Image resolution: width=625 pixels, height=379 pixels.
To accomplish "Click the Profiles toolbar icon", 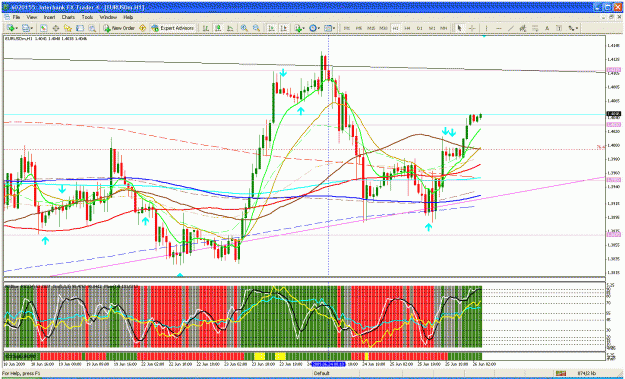I will [x=26, y=28].
